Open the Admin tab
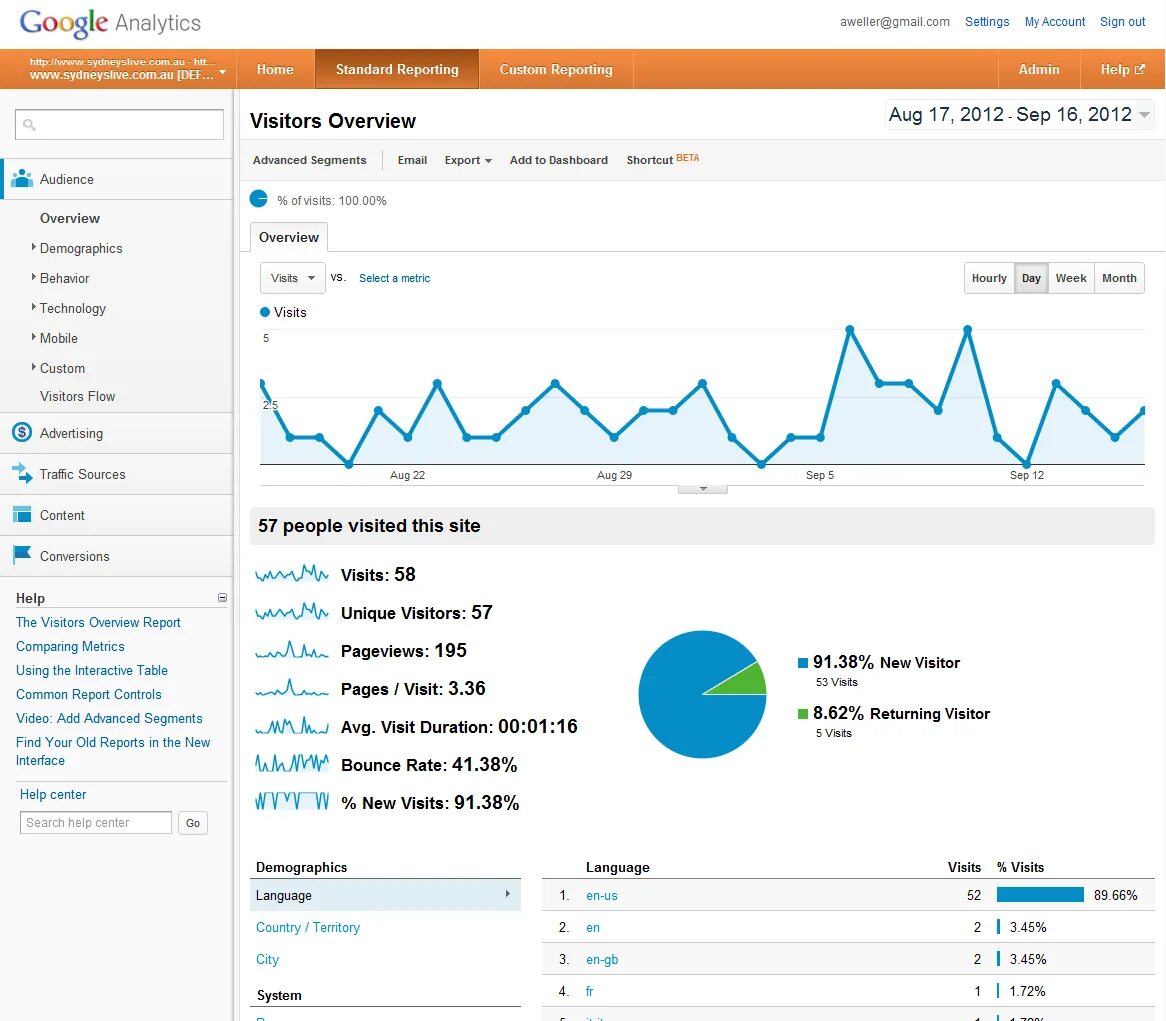 1039,69
